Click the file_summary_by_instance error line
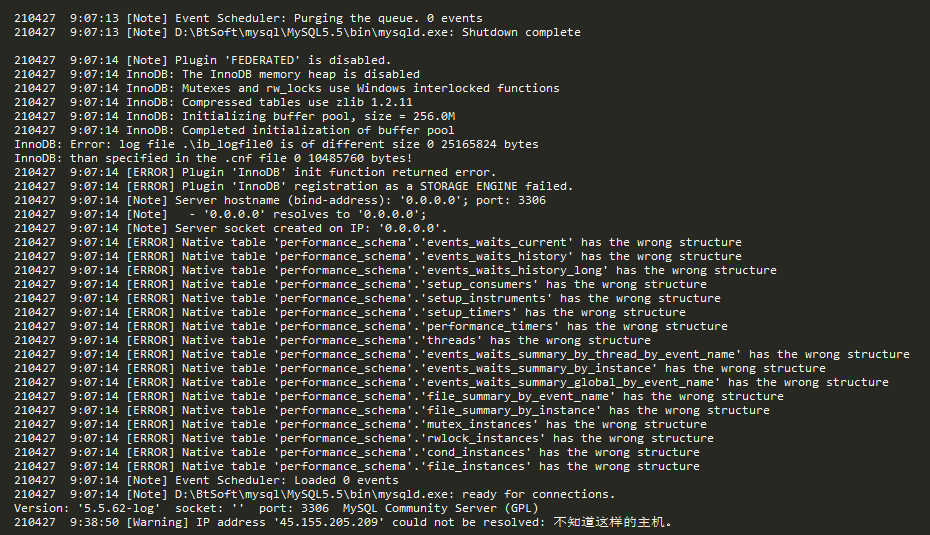The width and height of the screenshot is (930, 535). [392, 410]
